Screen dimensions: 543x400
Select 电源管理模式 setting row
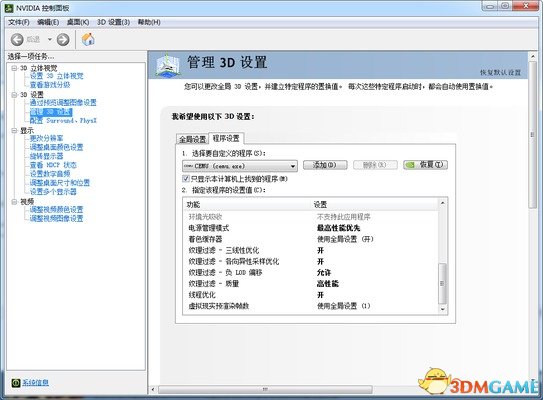[x=311, y=228]
